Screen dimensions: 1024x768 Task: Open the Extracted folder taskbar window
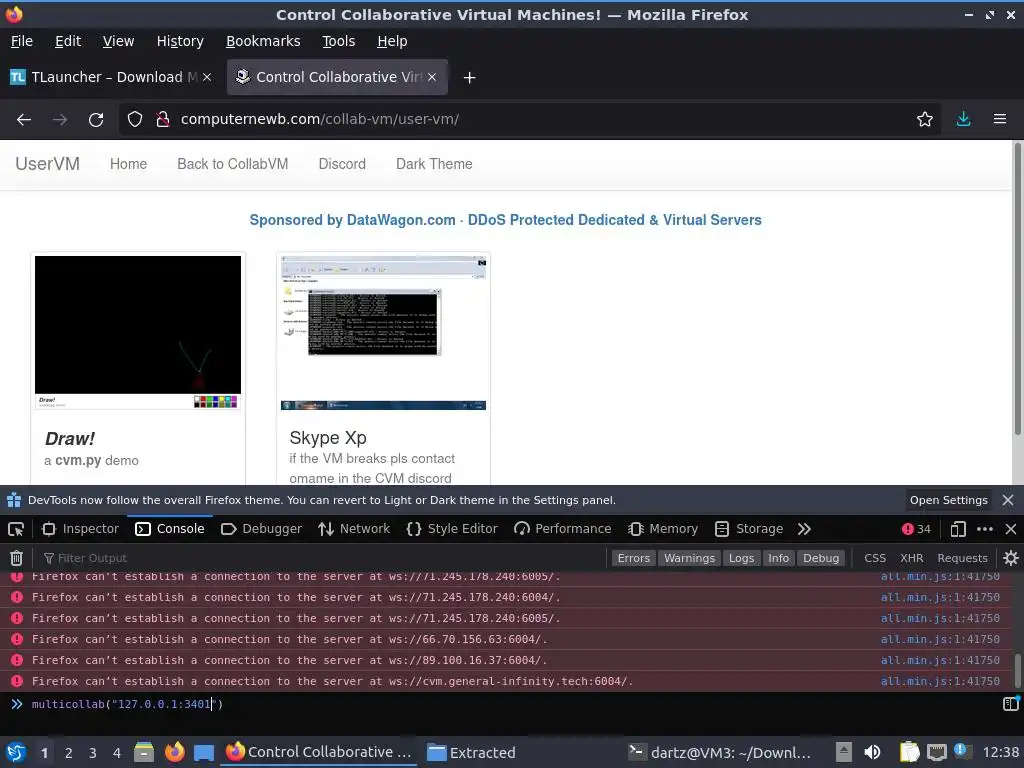tap(472, 753)
